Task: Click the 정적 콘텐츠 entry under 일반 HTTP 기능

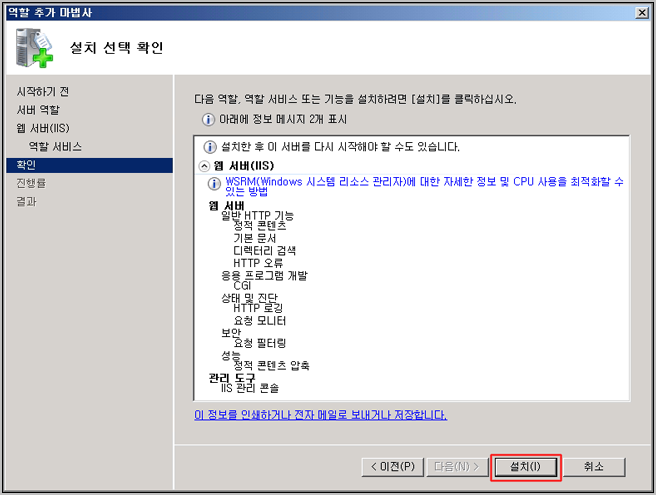Action: pos(260,226)
